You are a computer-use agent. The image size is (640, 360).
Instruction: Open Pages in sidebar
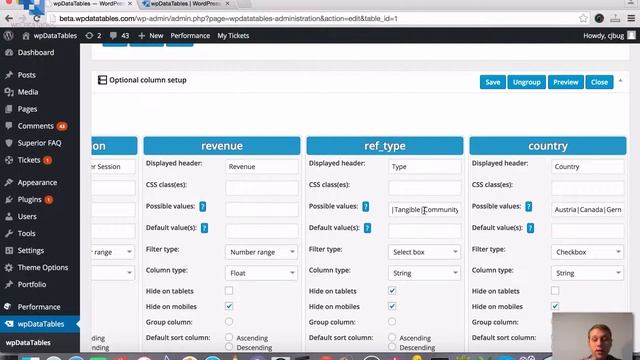(27, 109)
